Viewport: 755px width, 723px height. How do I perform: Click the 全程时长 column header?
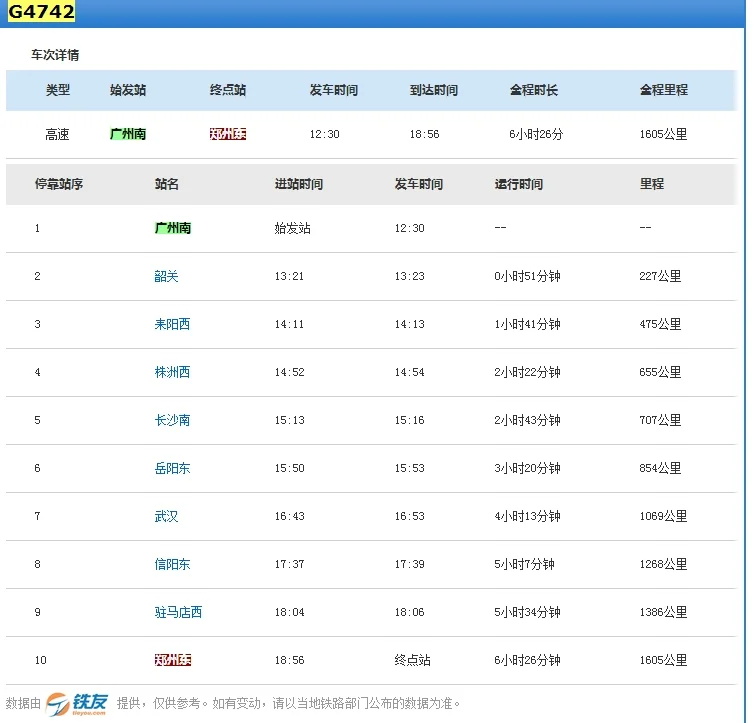(x=534, y=90)
